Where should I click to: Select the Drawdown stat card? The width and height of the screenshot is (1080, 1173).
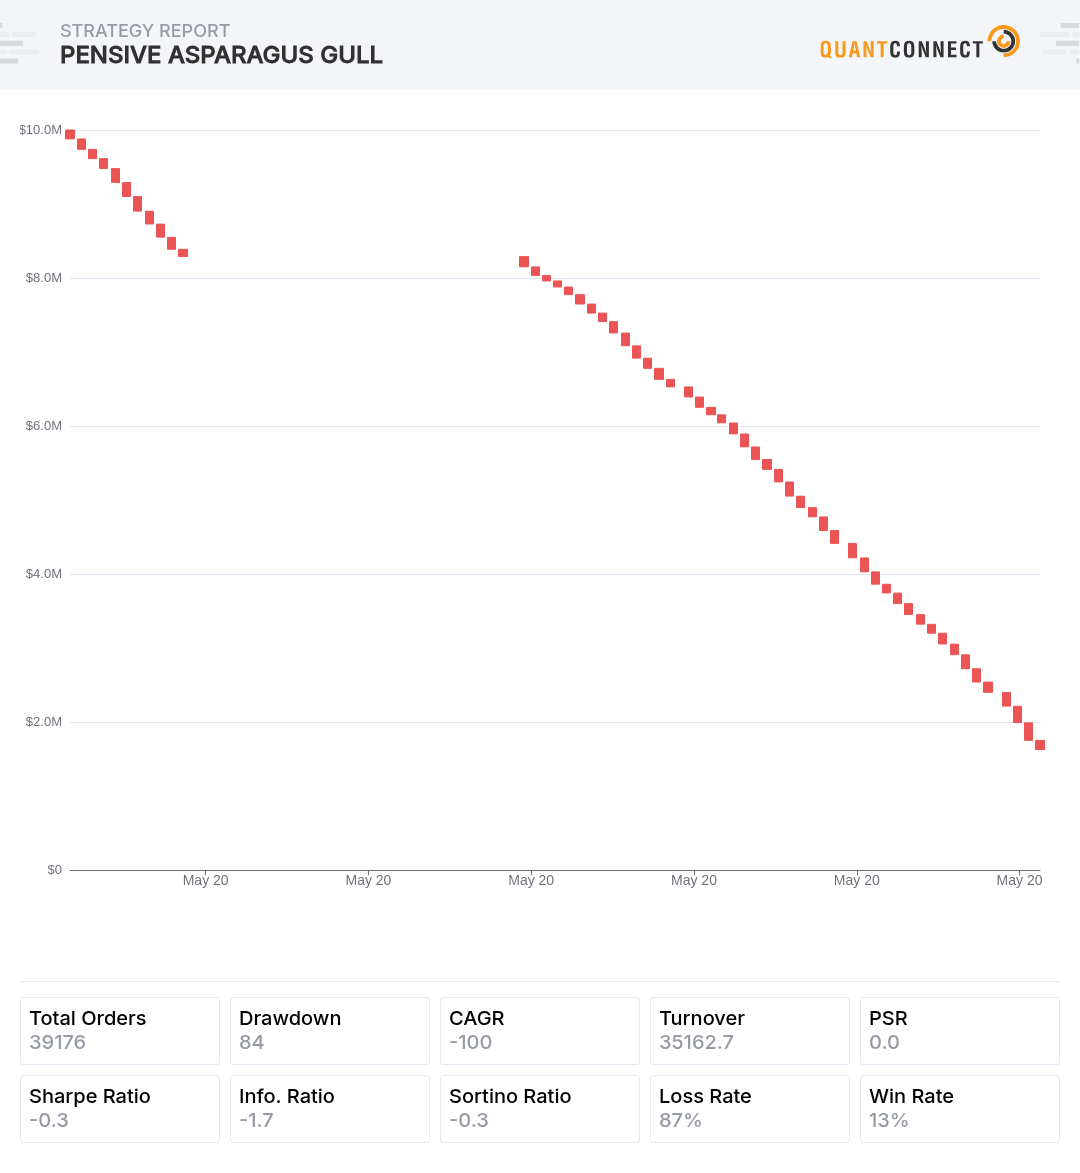(330, 1031)
